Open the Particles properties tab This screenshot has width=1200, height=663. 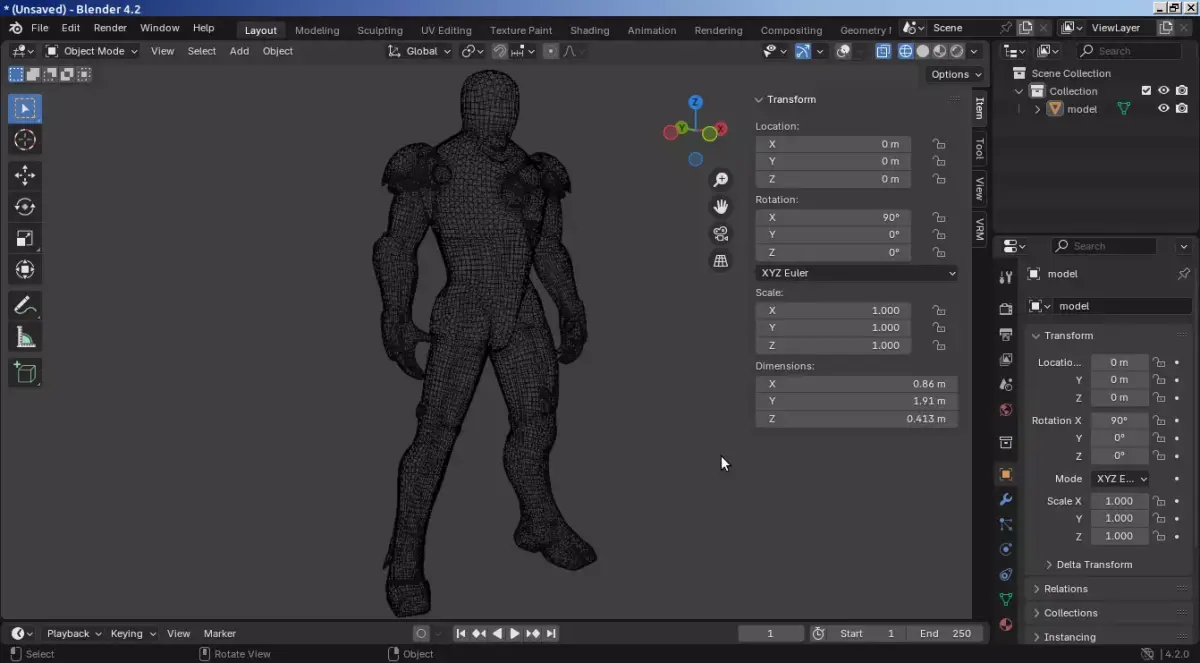tap(1006, 524)
